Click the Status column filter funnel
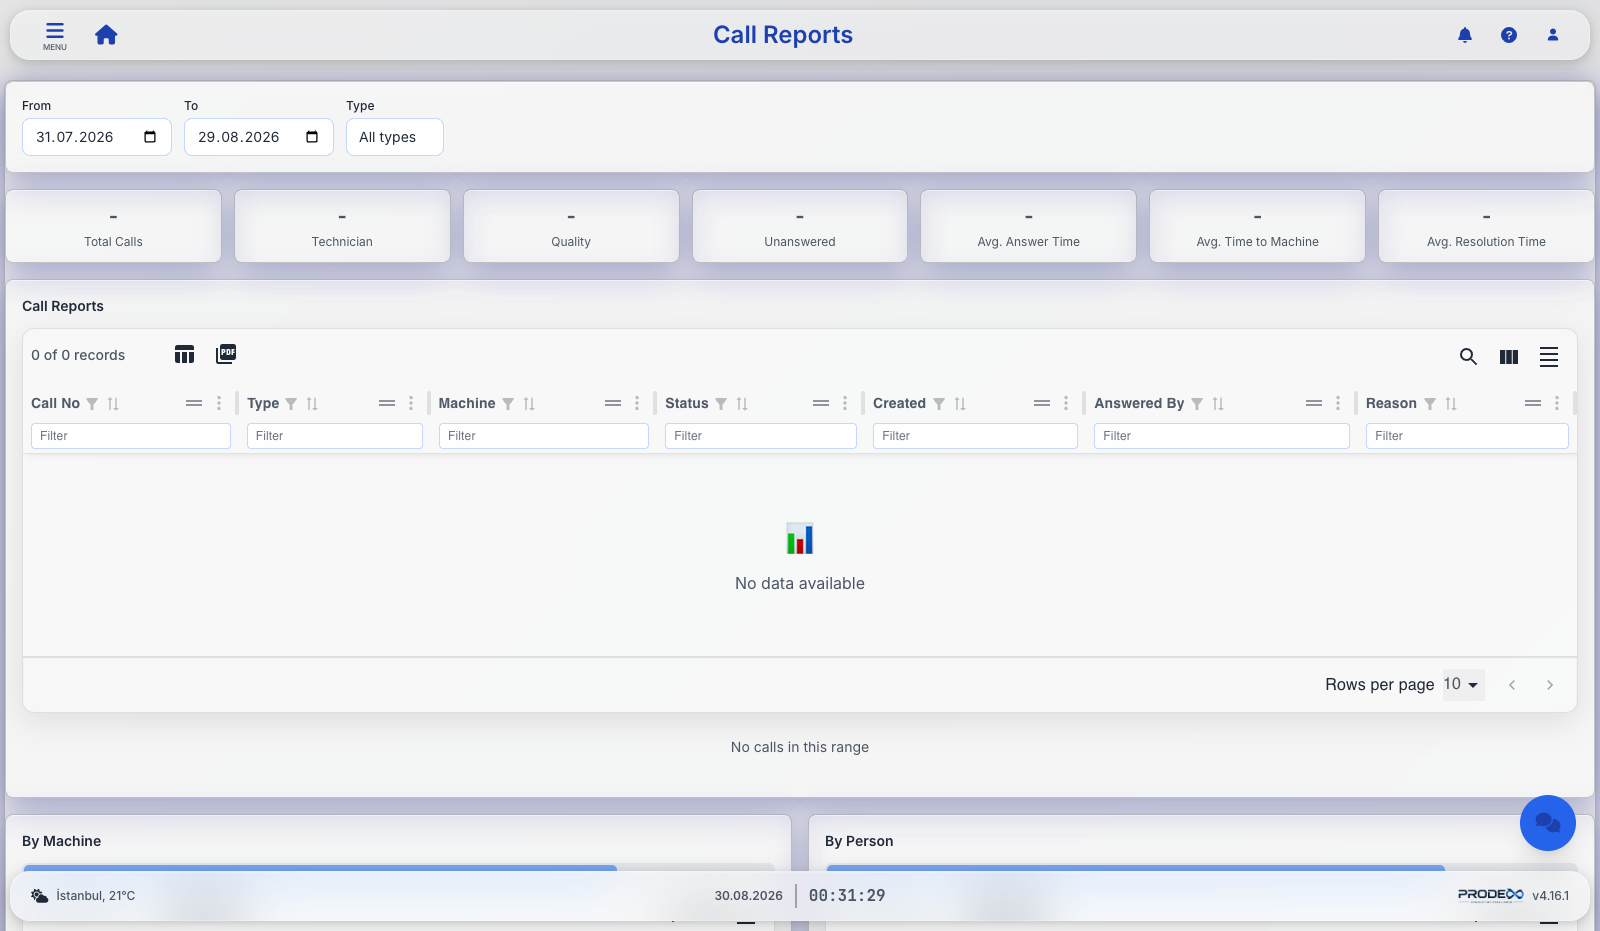The image size is (1600, 931). click(721, 404)
